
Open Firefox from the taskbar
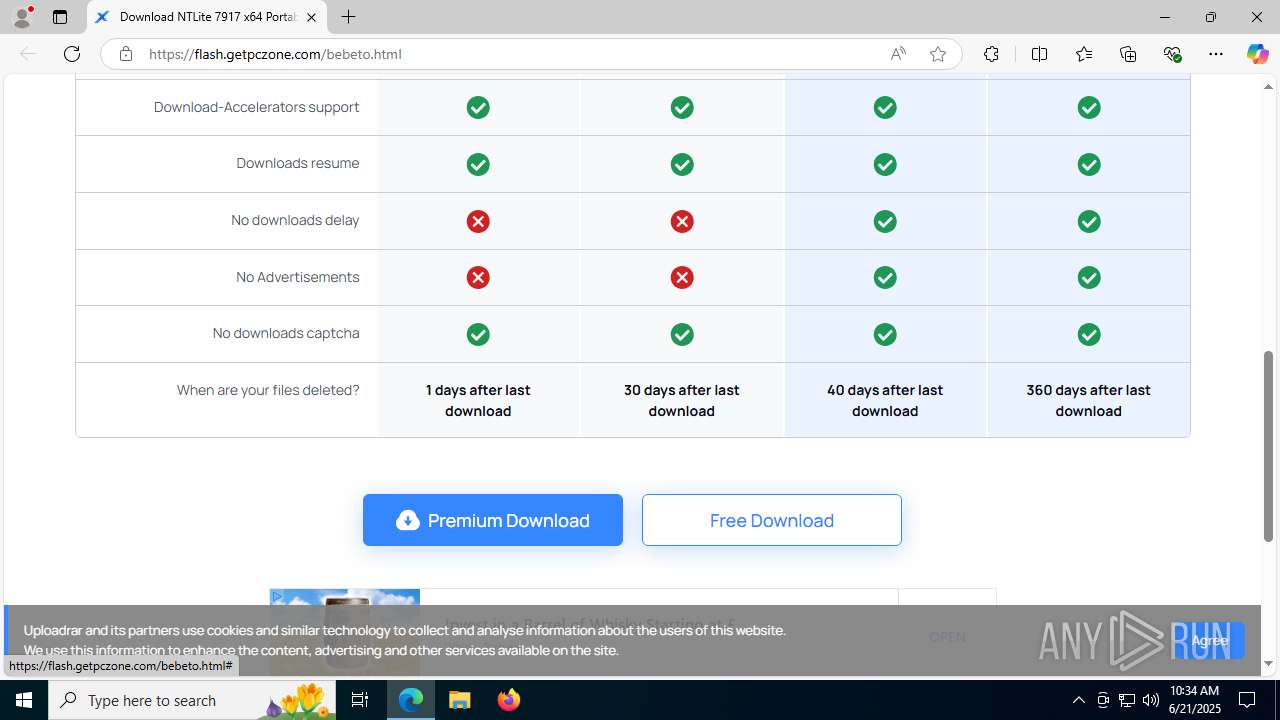pyautogui.click(x=509, y=700)
